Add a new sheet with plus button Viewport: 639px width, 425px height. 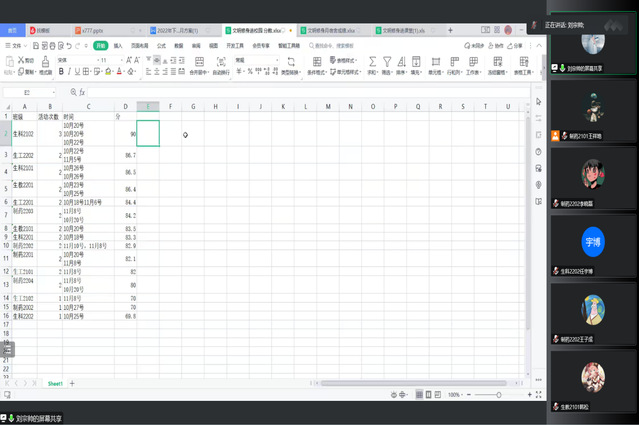[71, 383]
